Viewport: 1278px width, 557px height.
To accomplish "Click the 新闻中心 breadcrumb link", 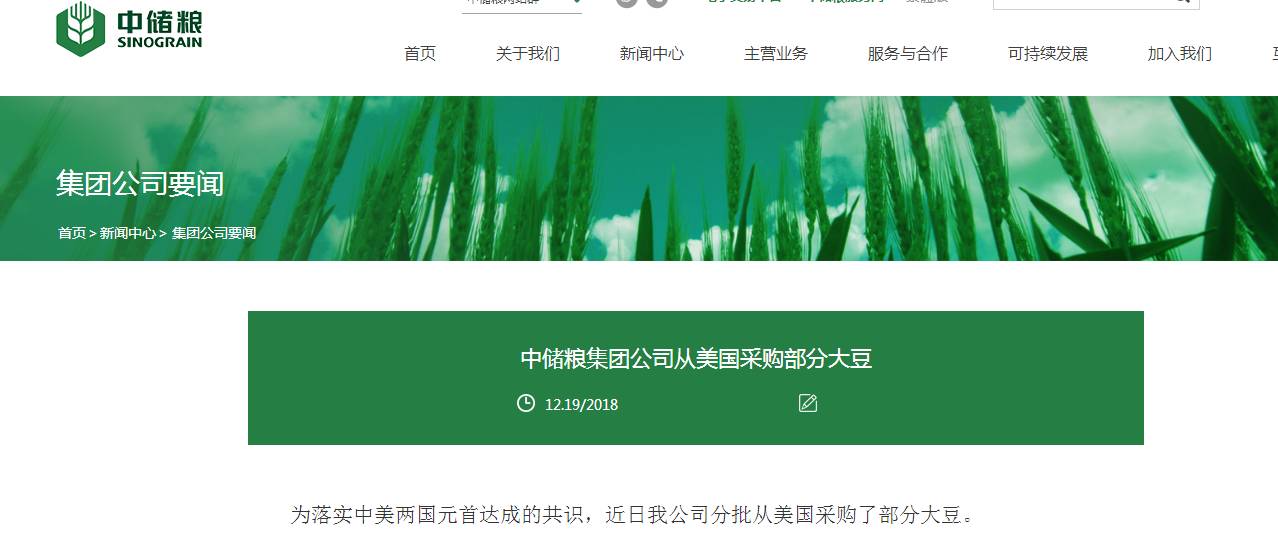I will 128,233.
